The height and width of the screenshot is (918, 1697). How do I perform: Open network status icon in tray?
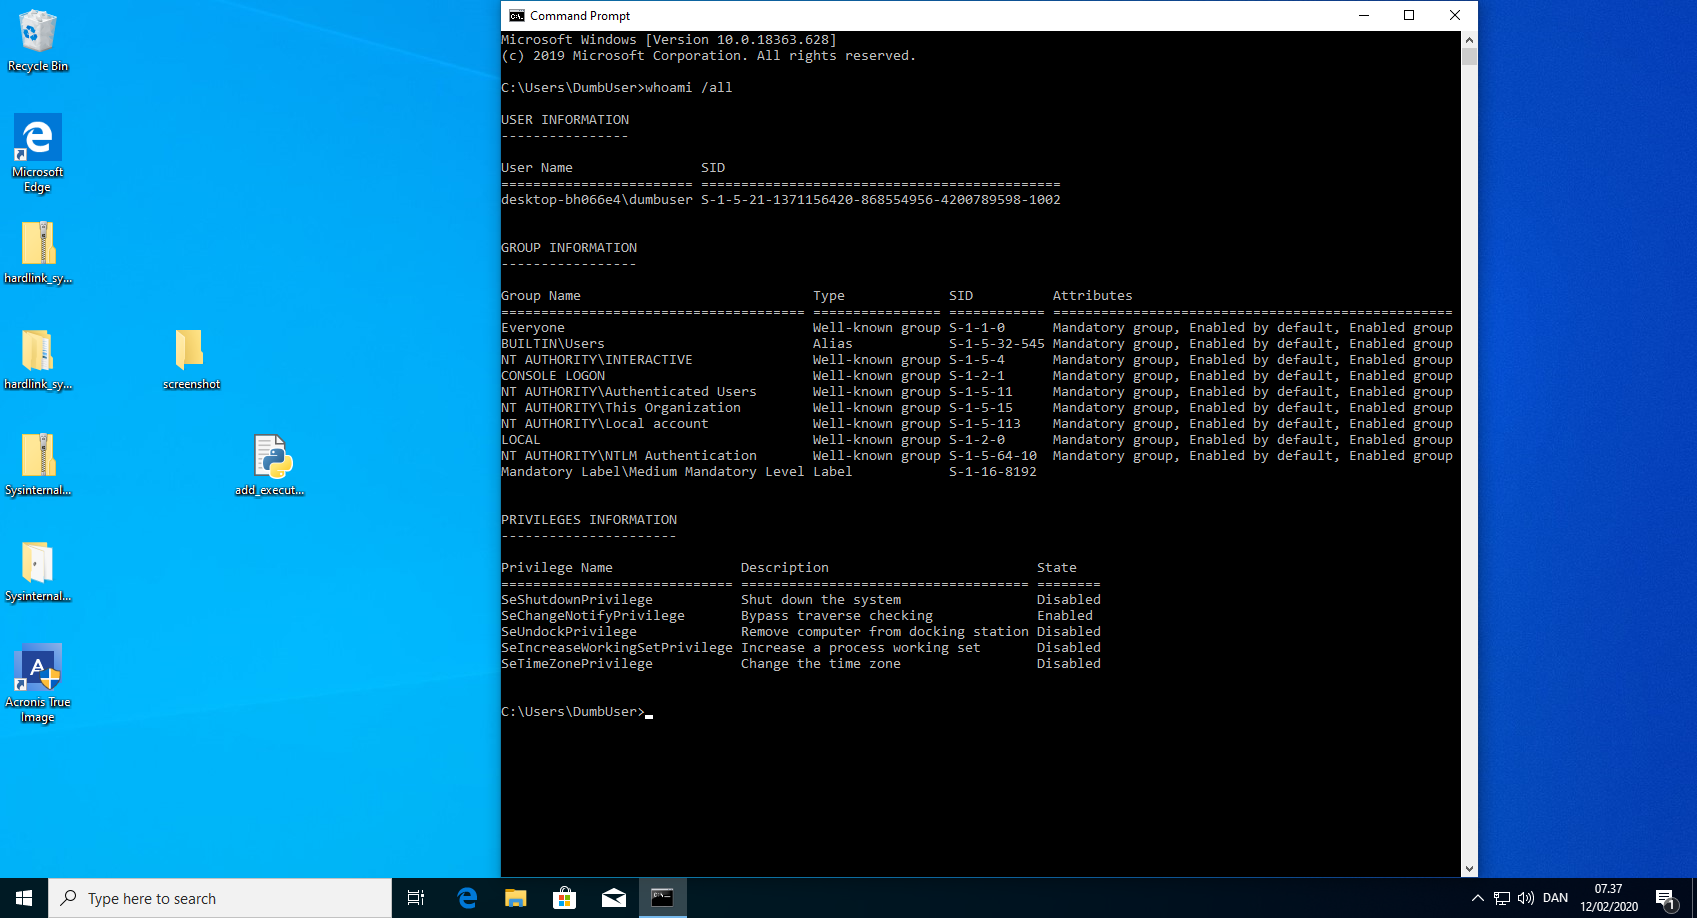click(x=1502, y=898)
